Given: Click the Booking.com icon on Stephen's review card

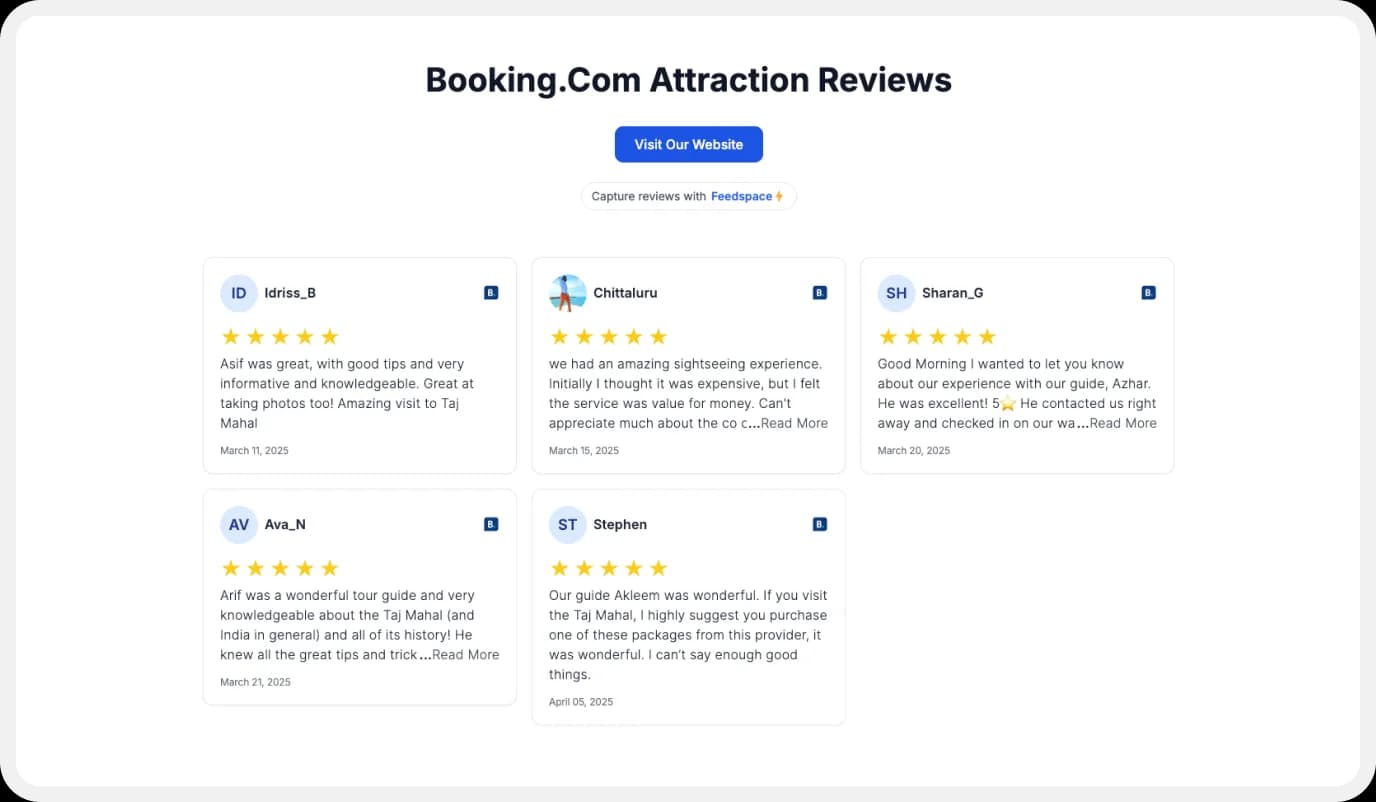Looking at the screenshot, I should point(818,523).
